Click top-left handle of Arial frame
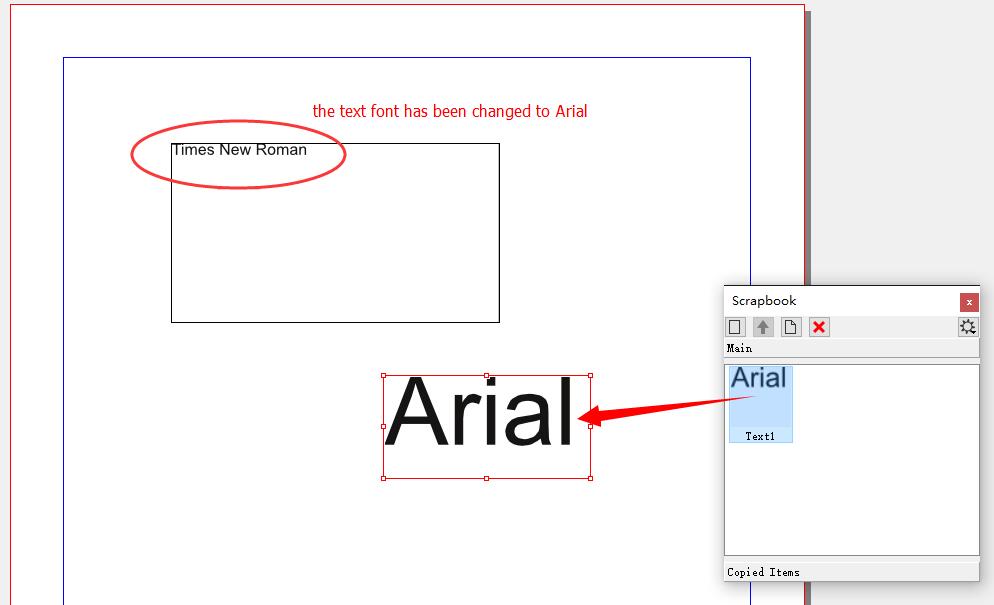The image size is (994, 605). click(384, 376)
